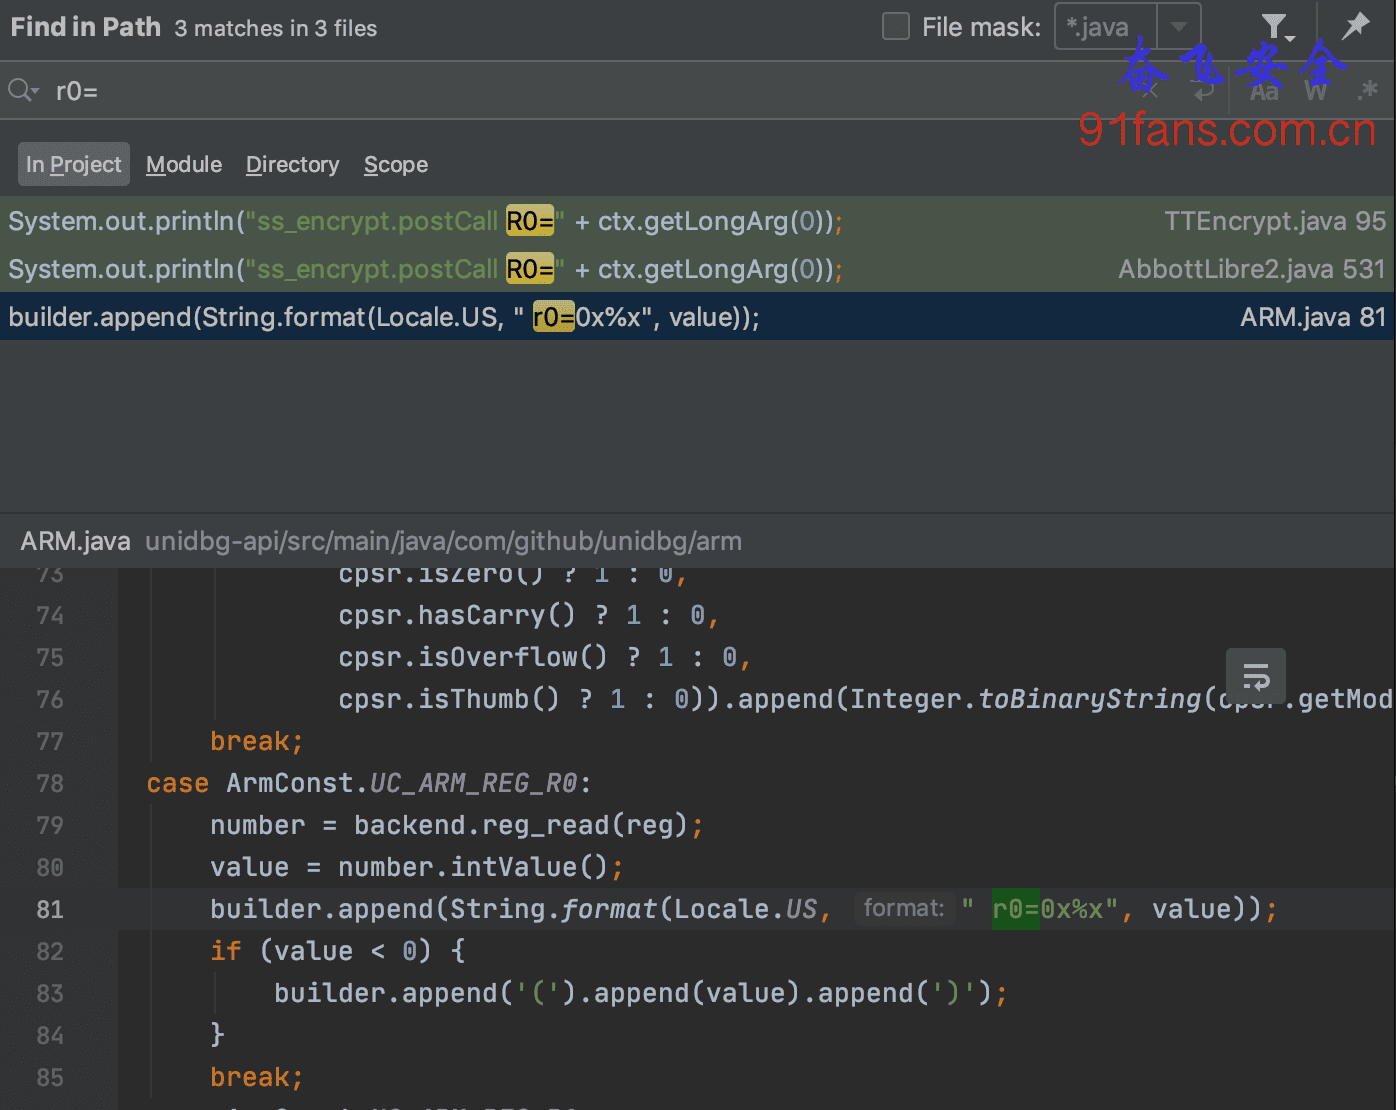The height and width of the screenshot is (1110, 1396).
Task: Click the 'break;' statement on line 77
Action: click(x=257, y=741)
